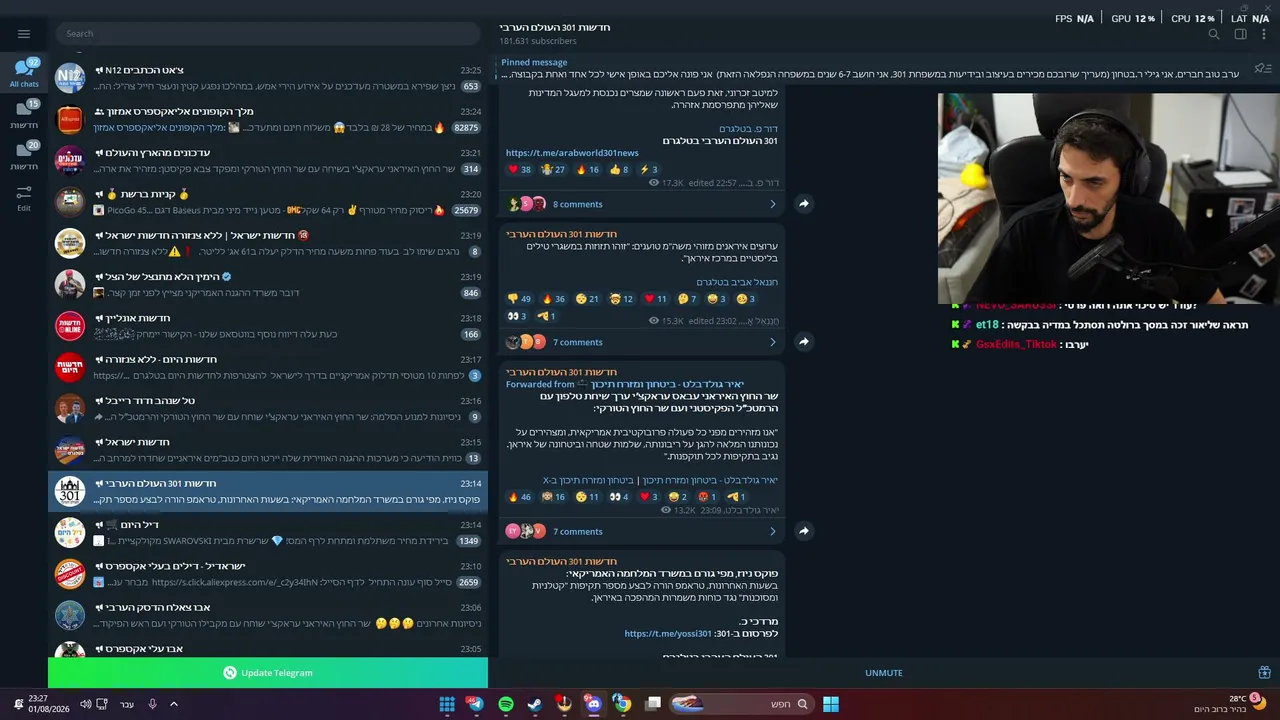Viewport: 1280px width, 720px height.
Task: Click the UNMUTE button
Action: [x=884, y=673]
